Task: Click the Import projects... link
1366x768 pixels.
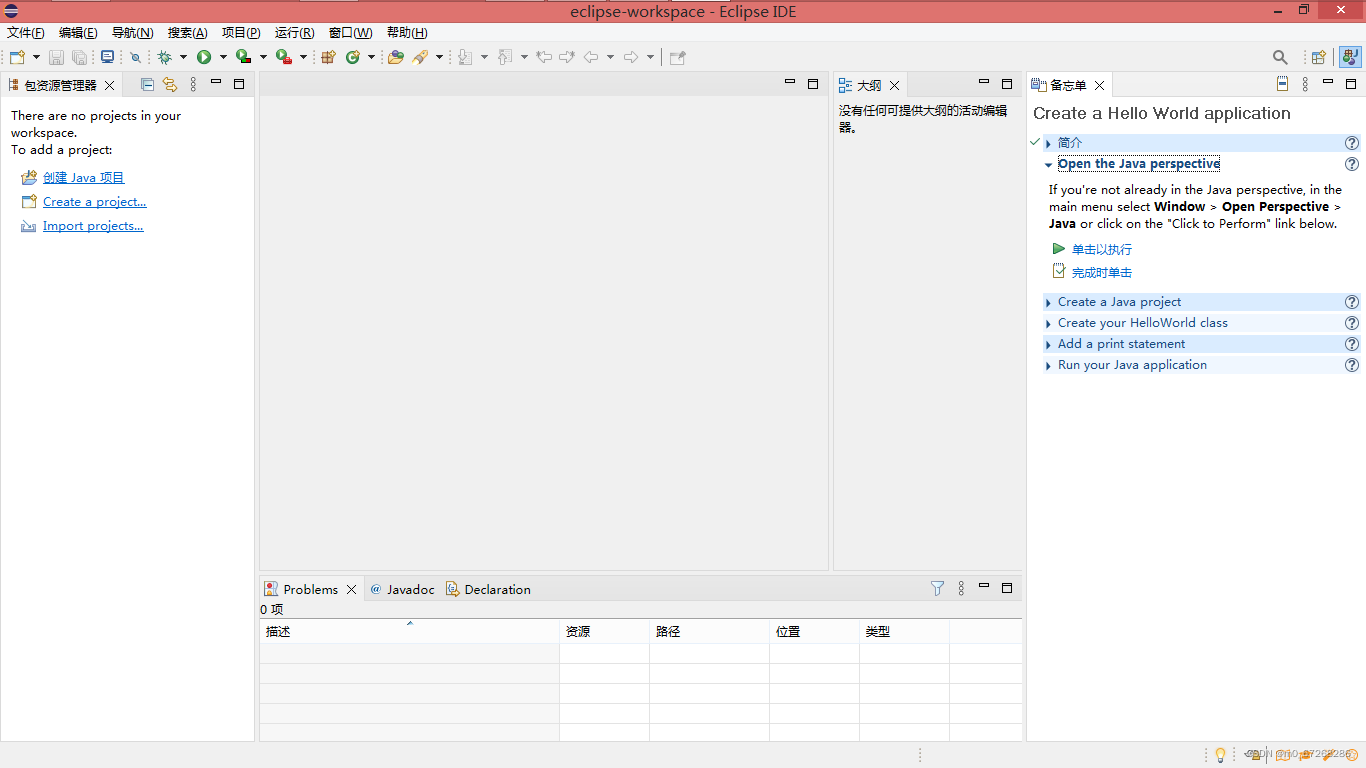Action: (93, 226)
